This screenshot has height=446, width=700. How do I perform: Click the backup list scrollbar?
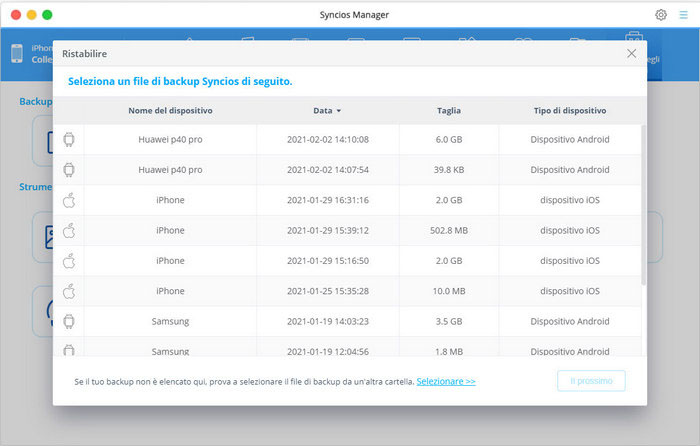643,205
